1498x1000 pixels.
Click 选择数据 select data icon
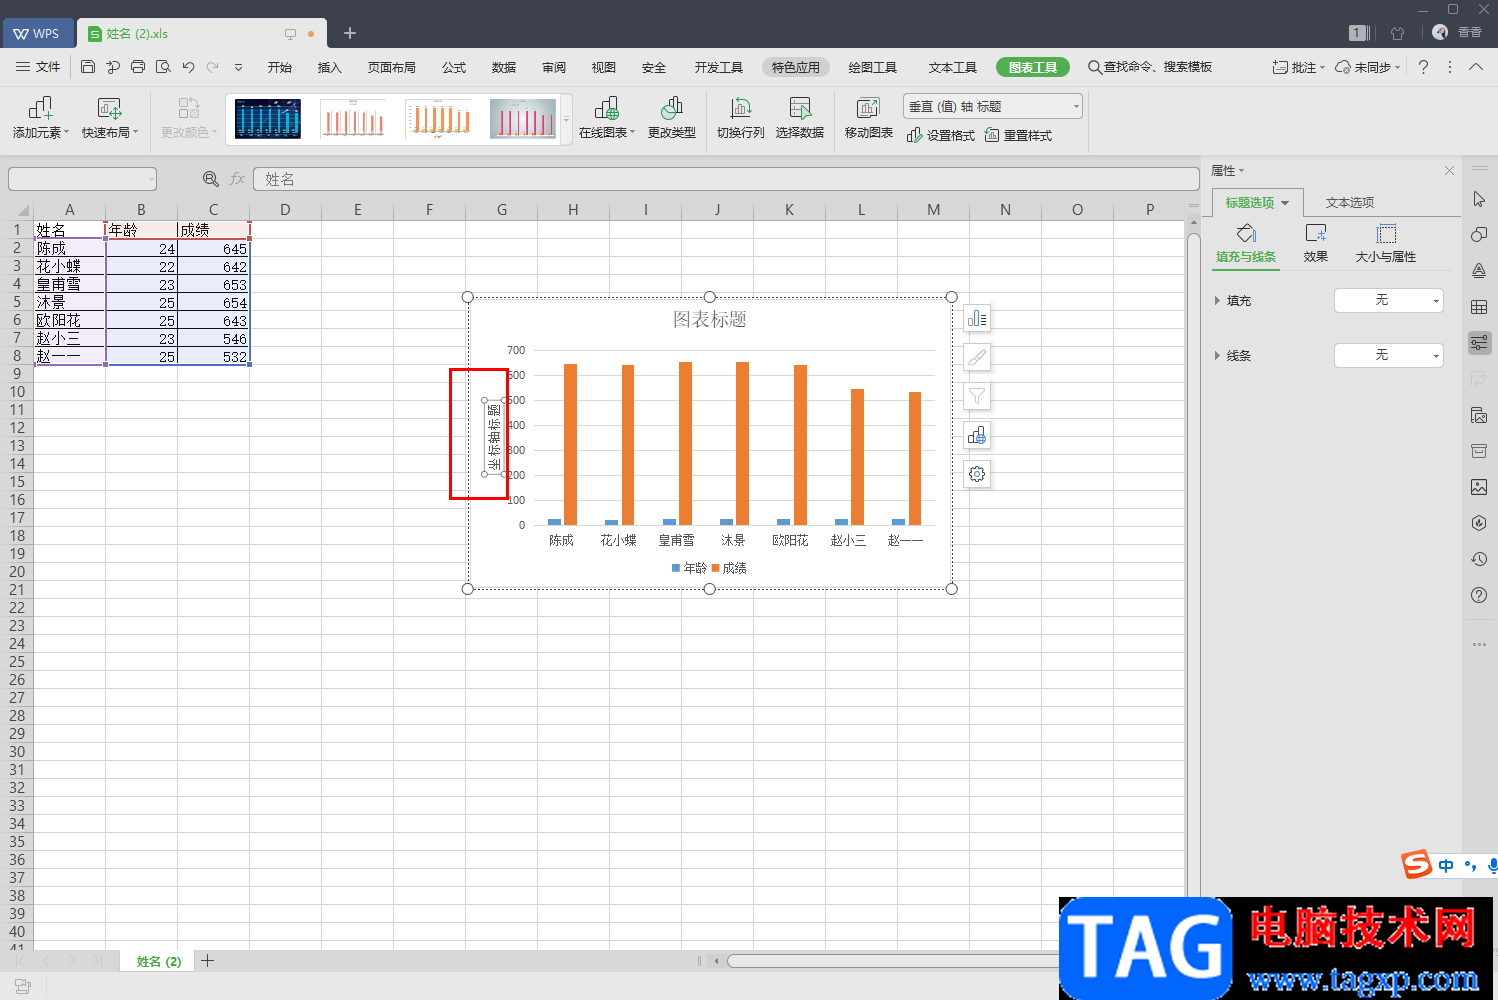click(800, 118)
